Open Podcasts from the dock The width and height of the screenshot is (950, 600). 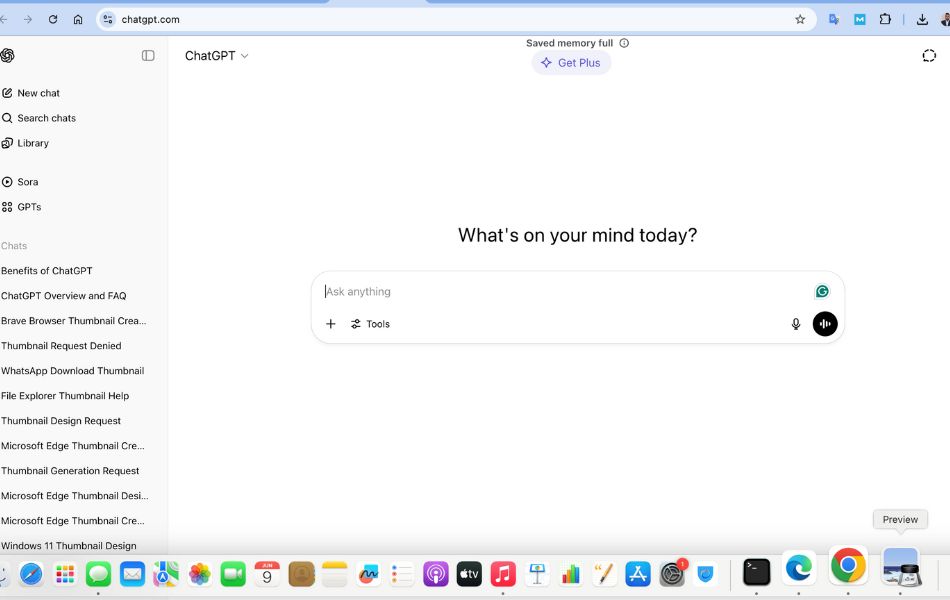(436, 573)
